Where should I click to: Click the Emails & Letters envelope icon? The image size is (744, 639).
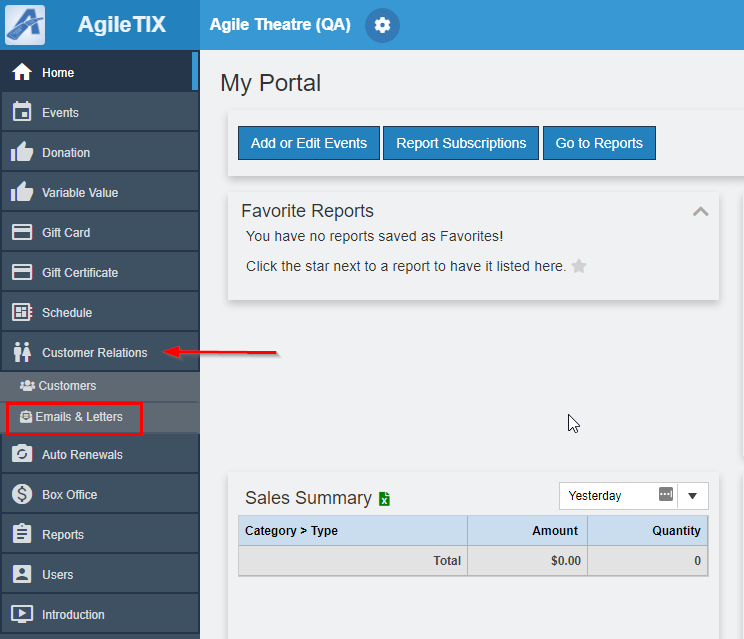pos(26,417)
